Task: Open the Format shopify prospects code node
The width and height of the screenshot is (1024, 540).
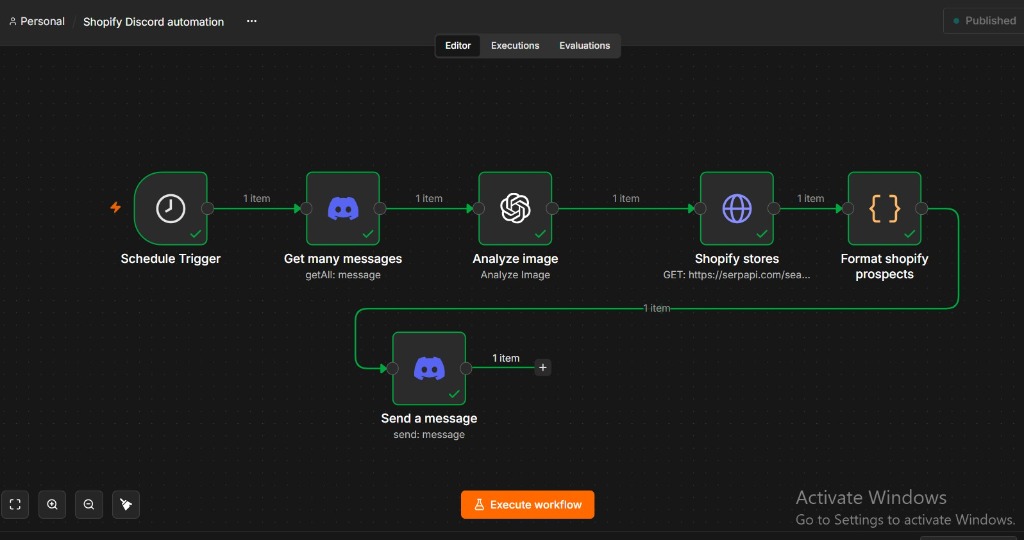Action: 884,208
